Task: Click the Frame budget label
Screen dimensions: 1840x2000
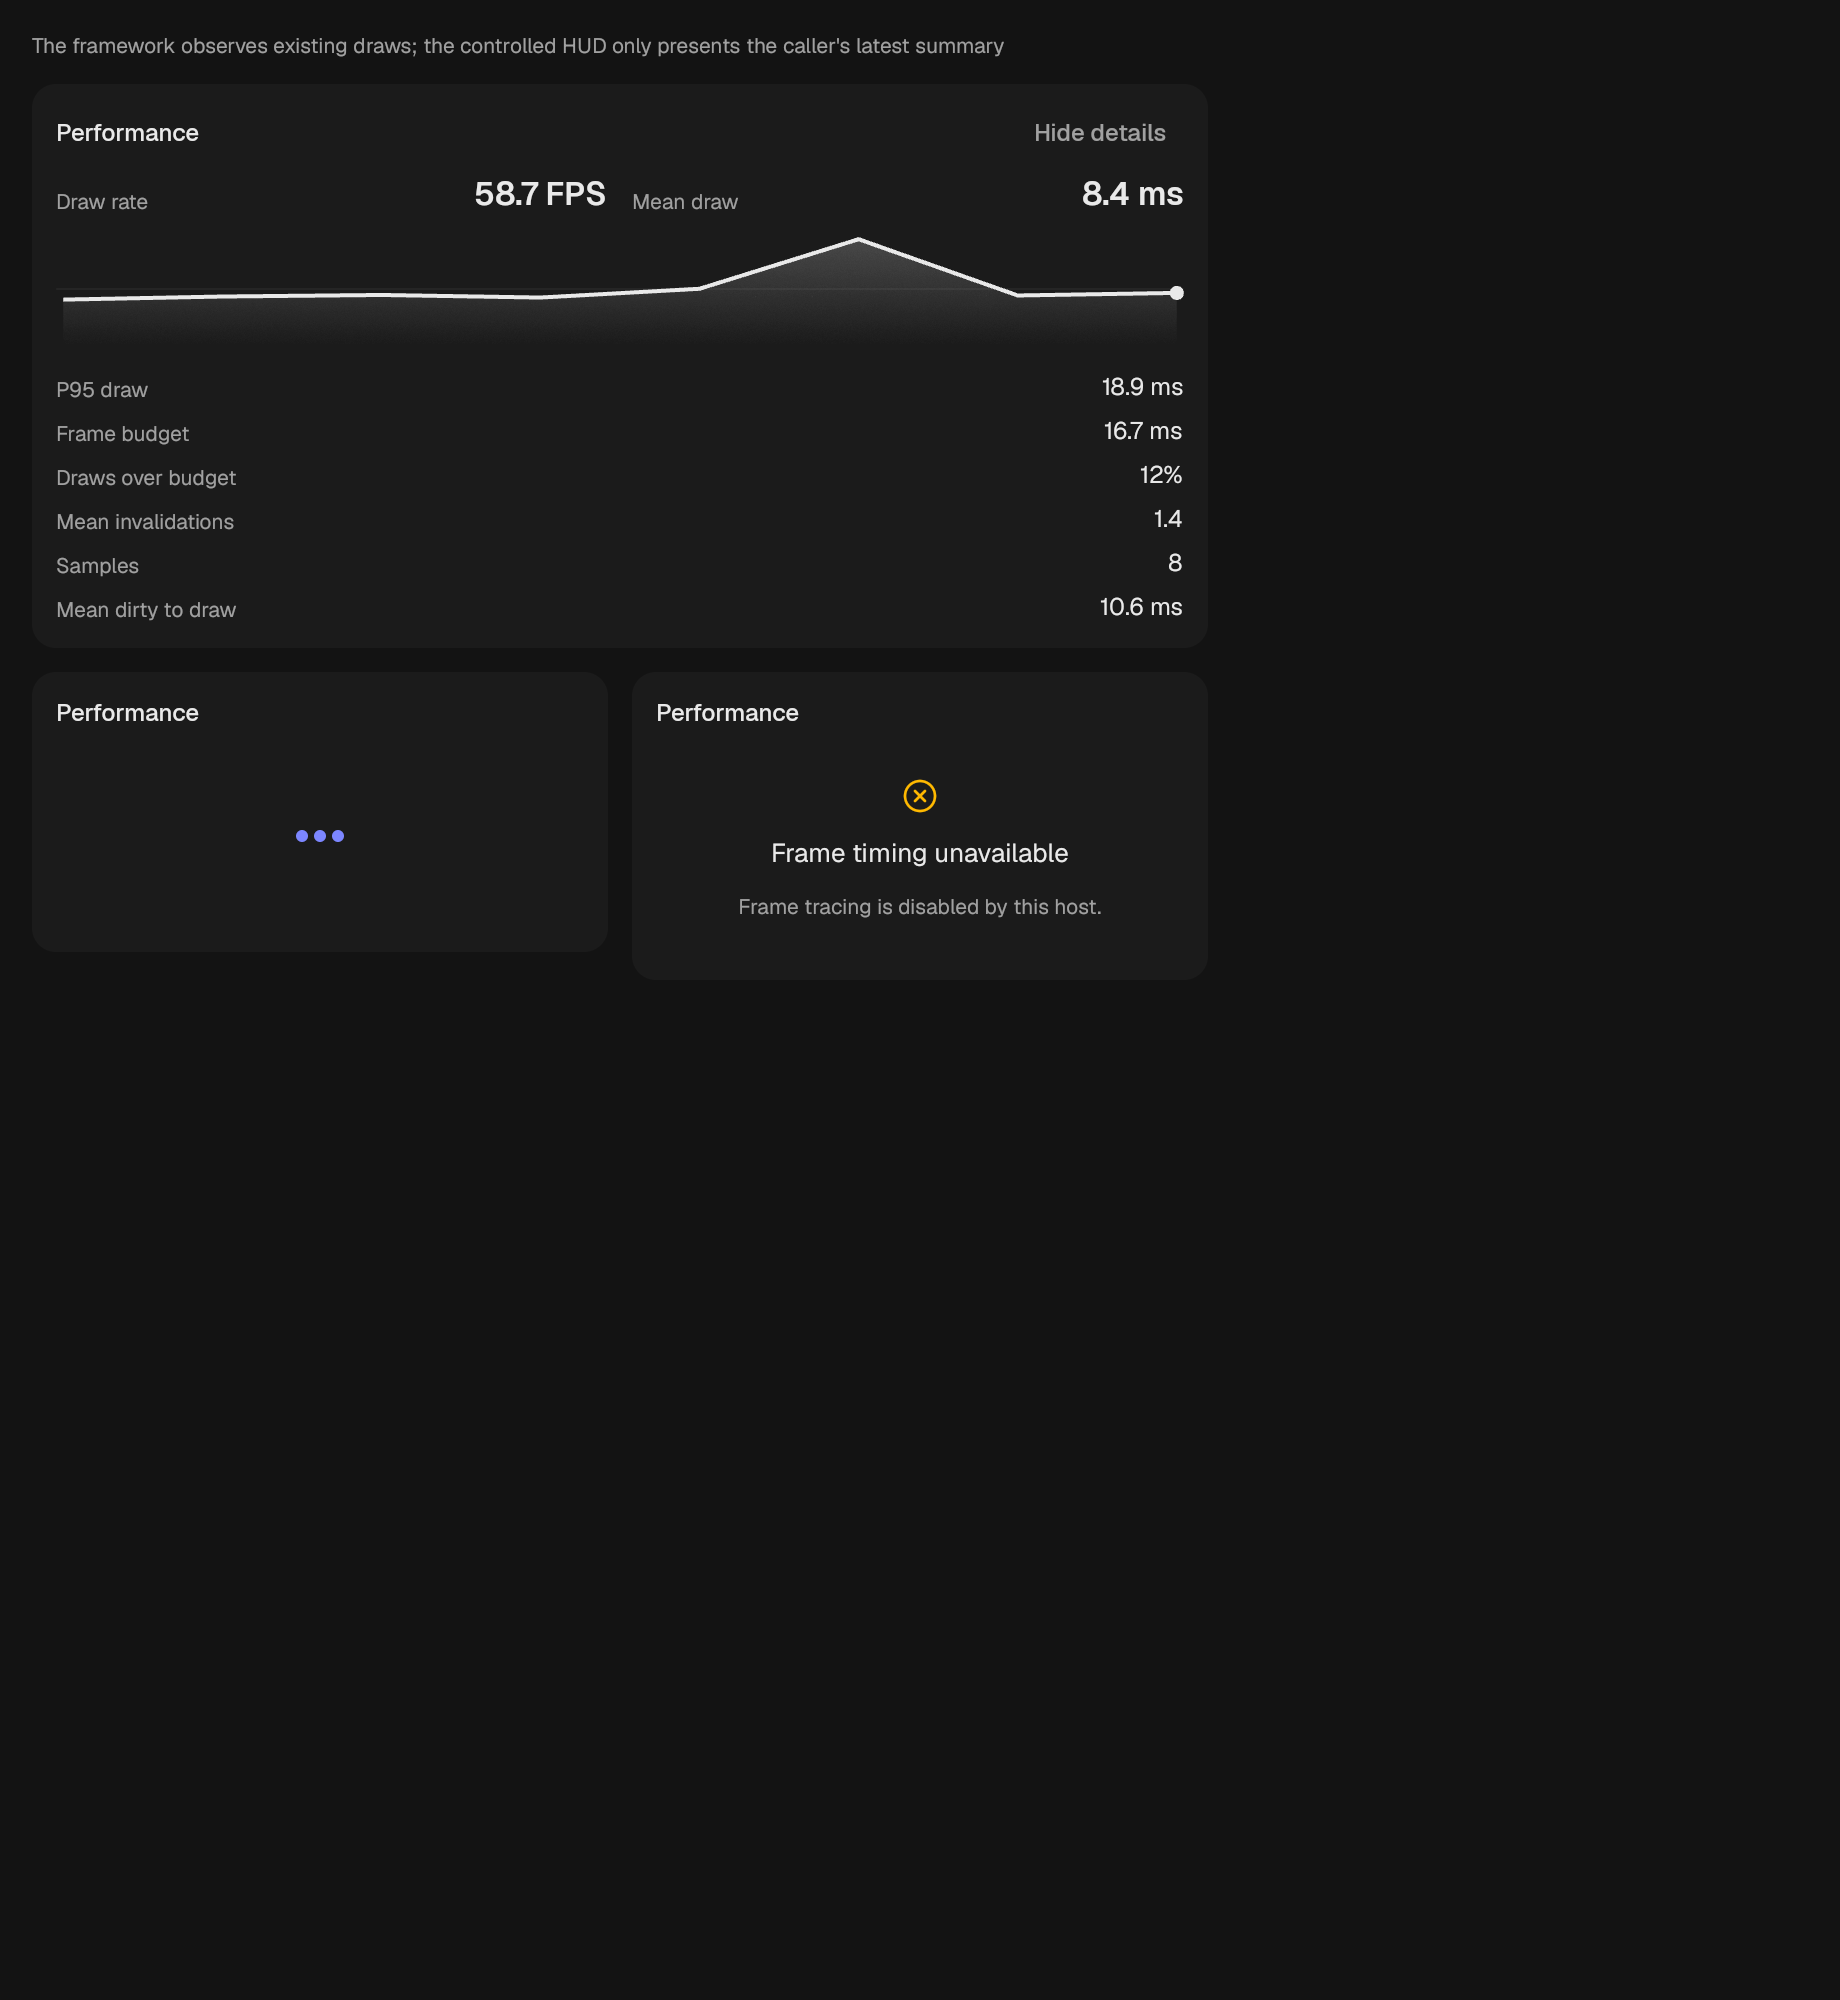Action: coord(122,434)
